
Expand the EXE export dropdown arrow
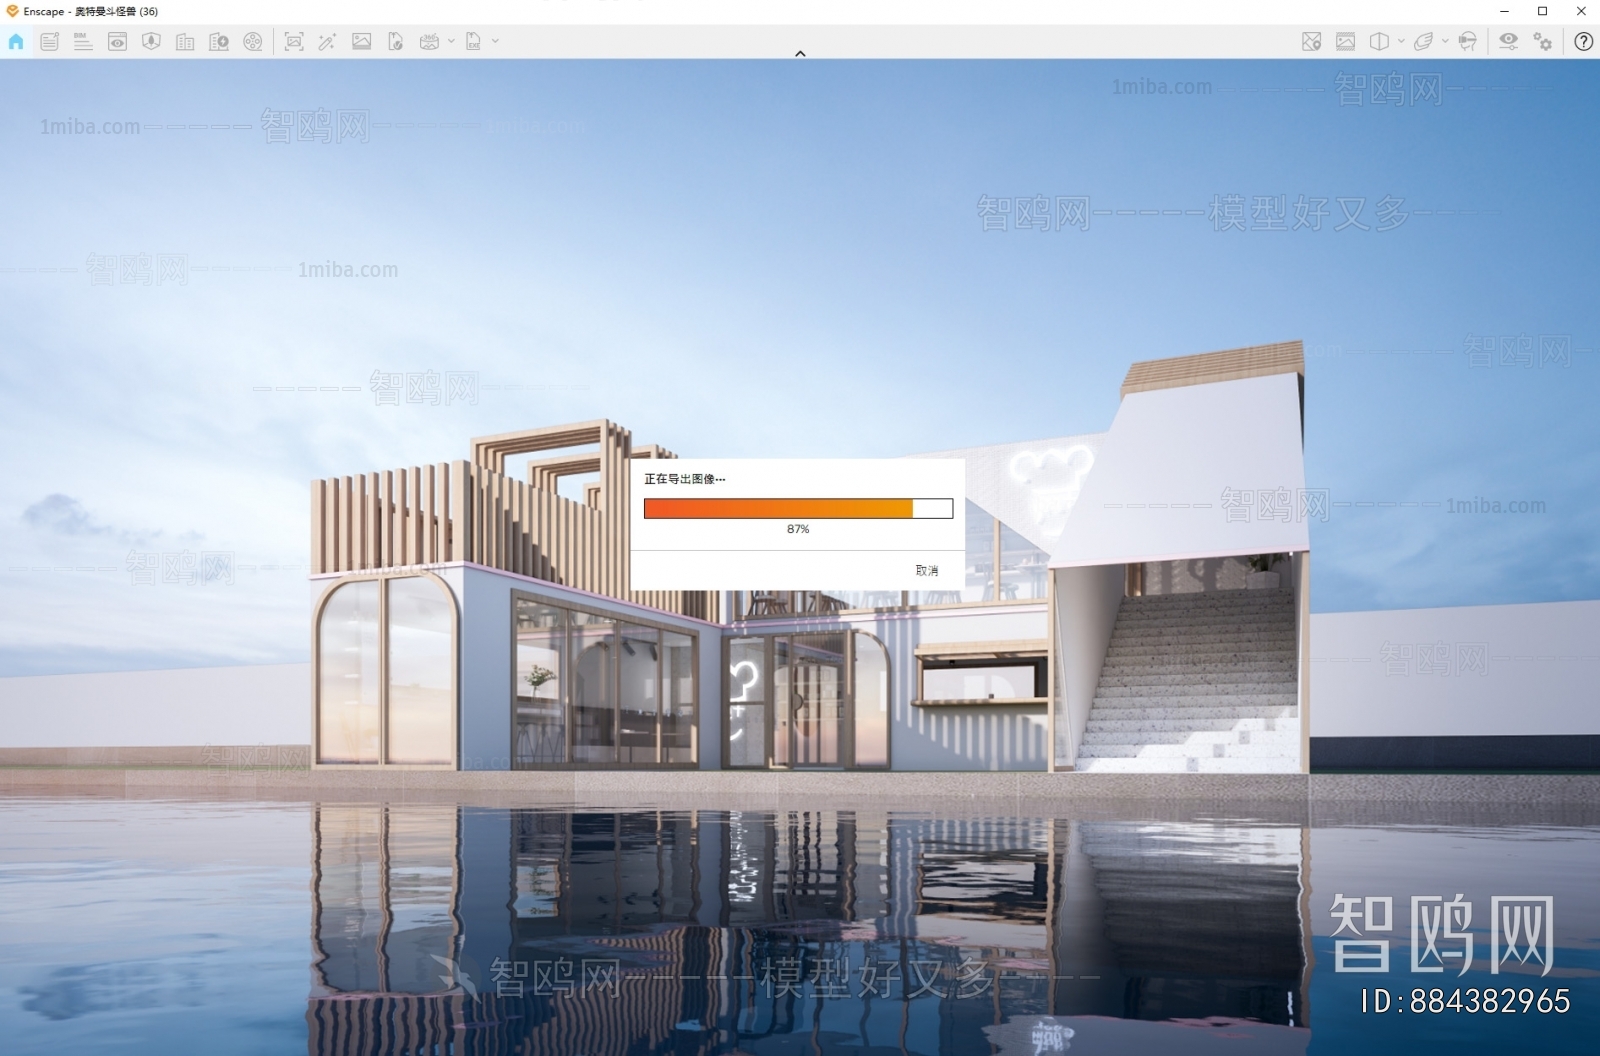pyautogui.click(x=495, y=41)
